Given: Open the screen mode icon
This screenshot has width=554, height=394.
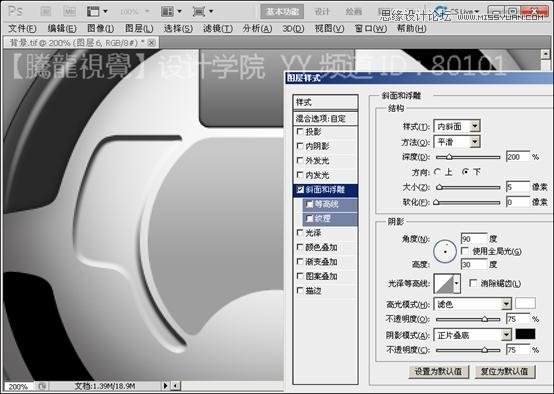Looking at the screenshot, I should click(x=203, y=12).
